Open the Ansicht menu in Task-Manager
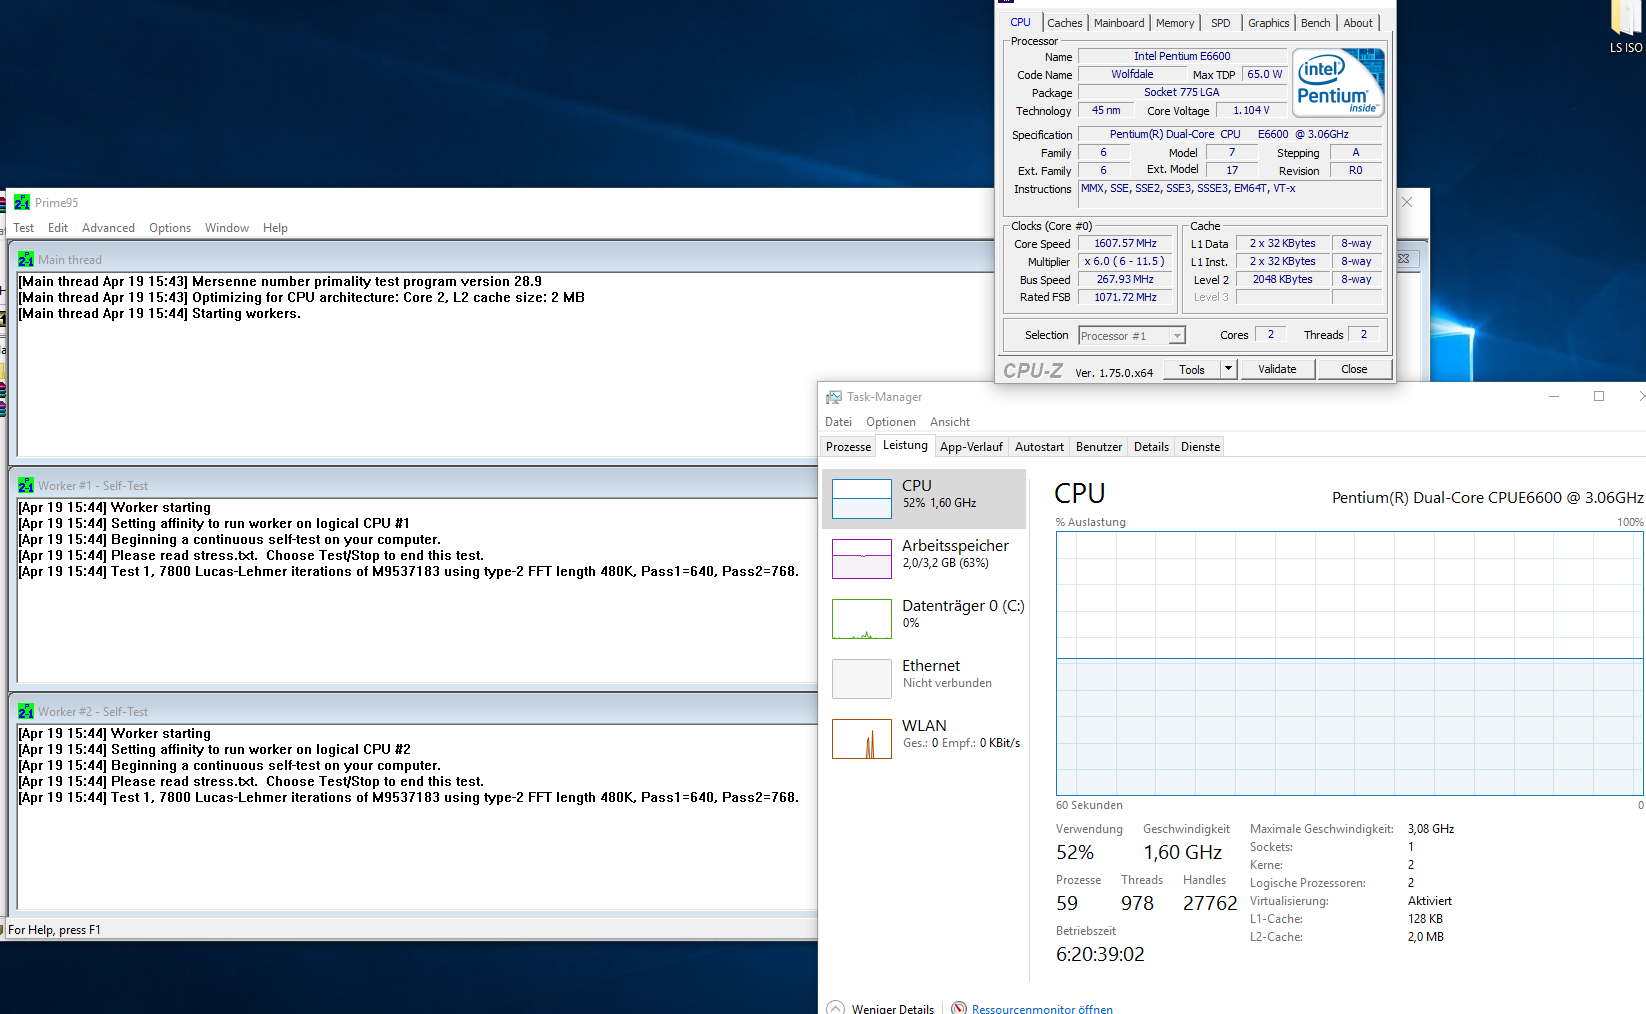The width and height of the screenshot is (1646, 1014). [x=950, y=422]
